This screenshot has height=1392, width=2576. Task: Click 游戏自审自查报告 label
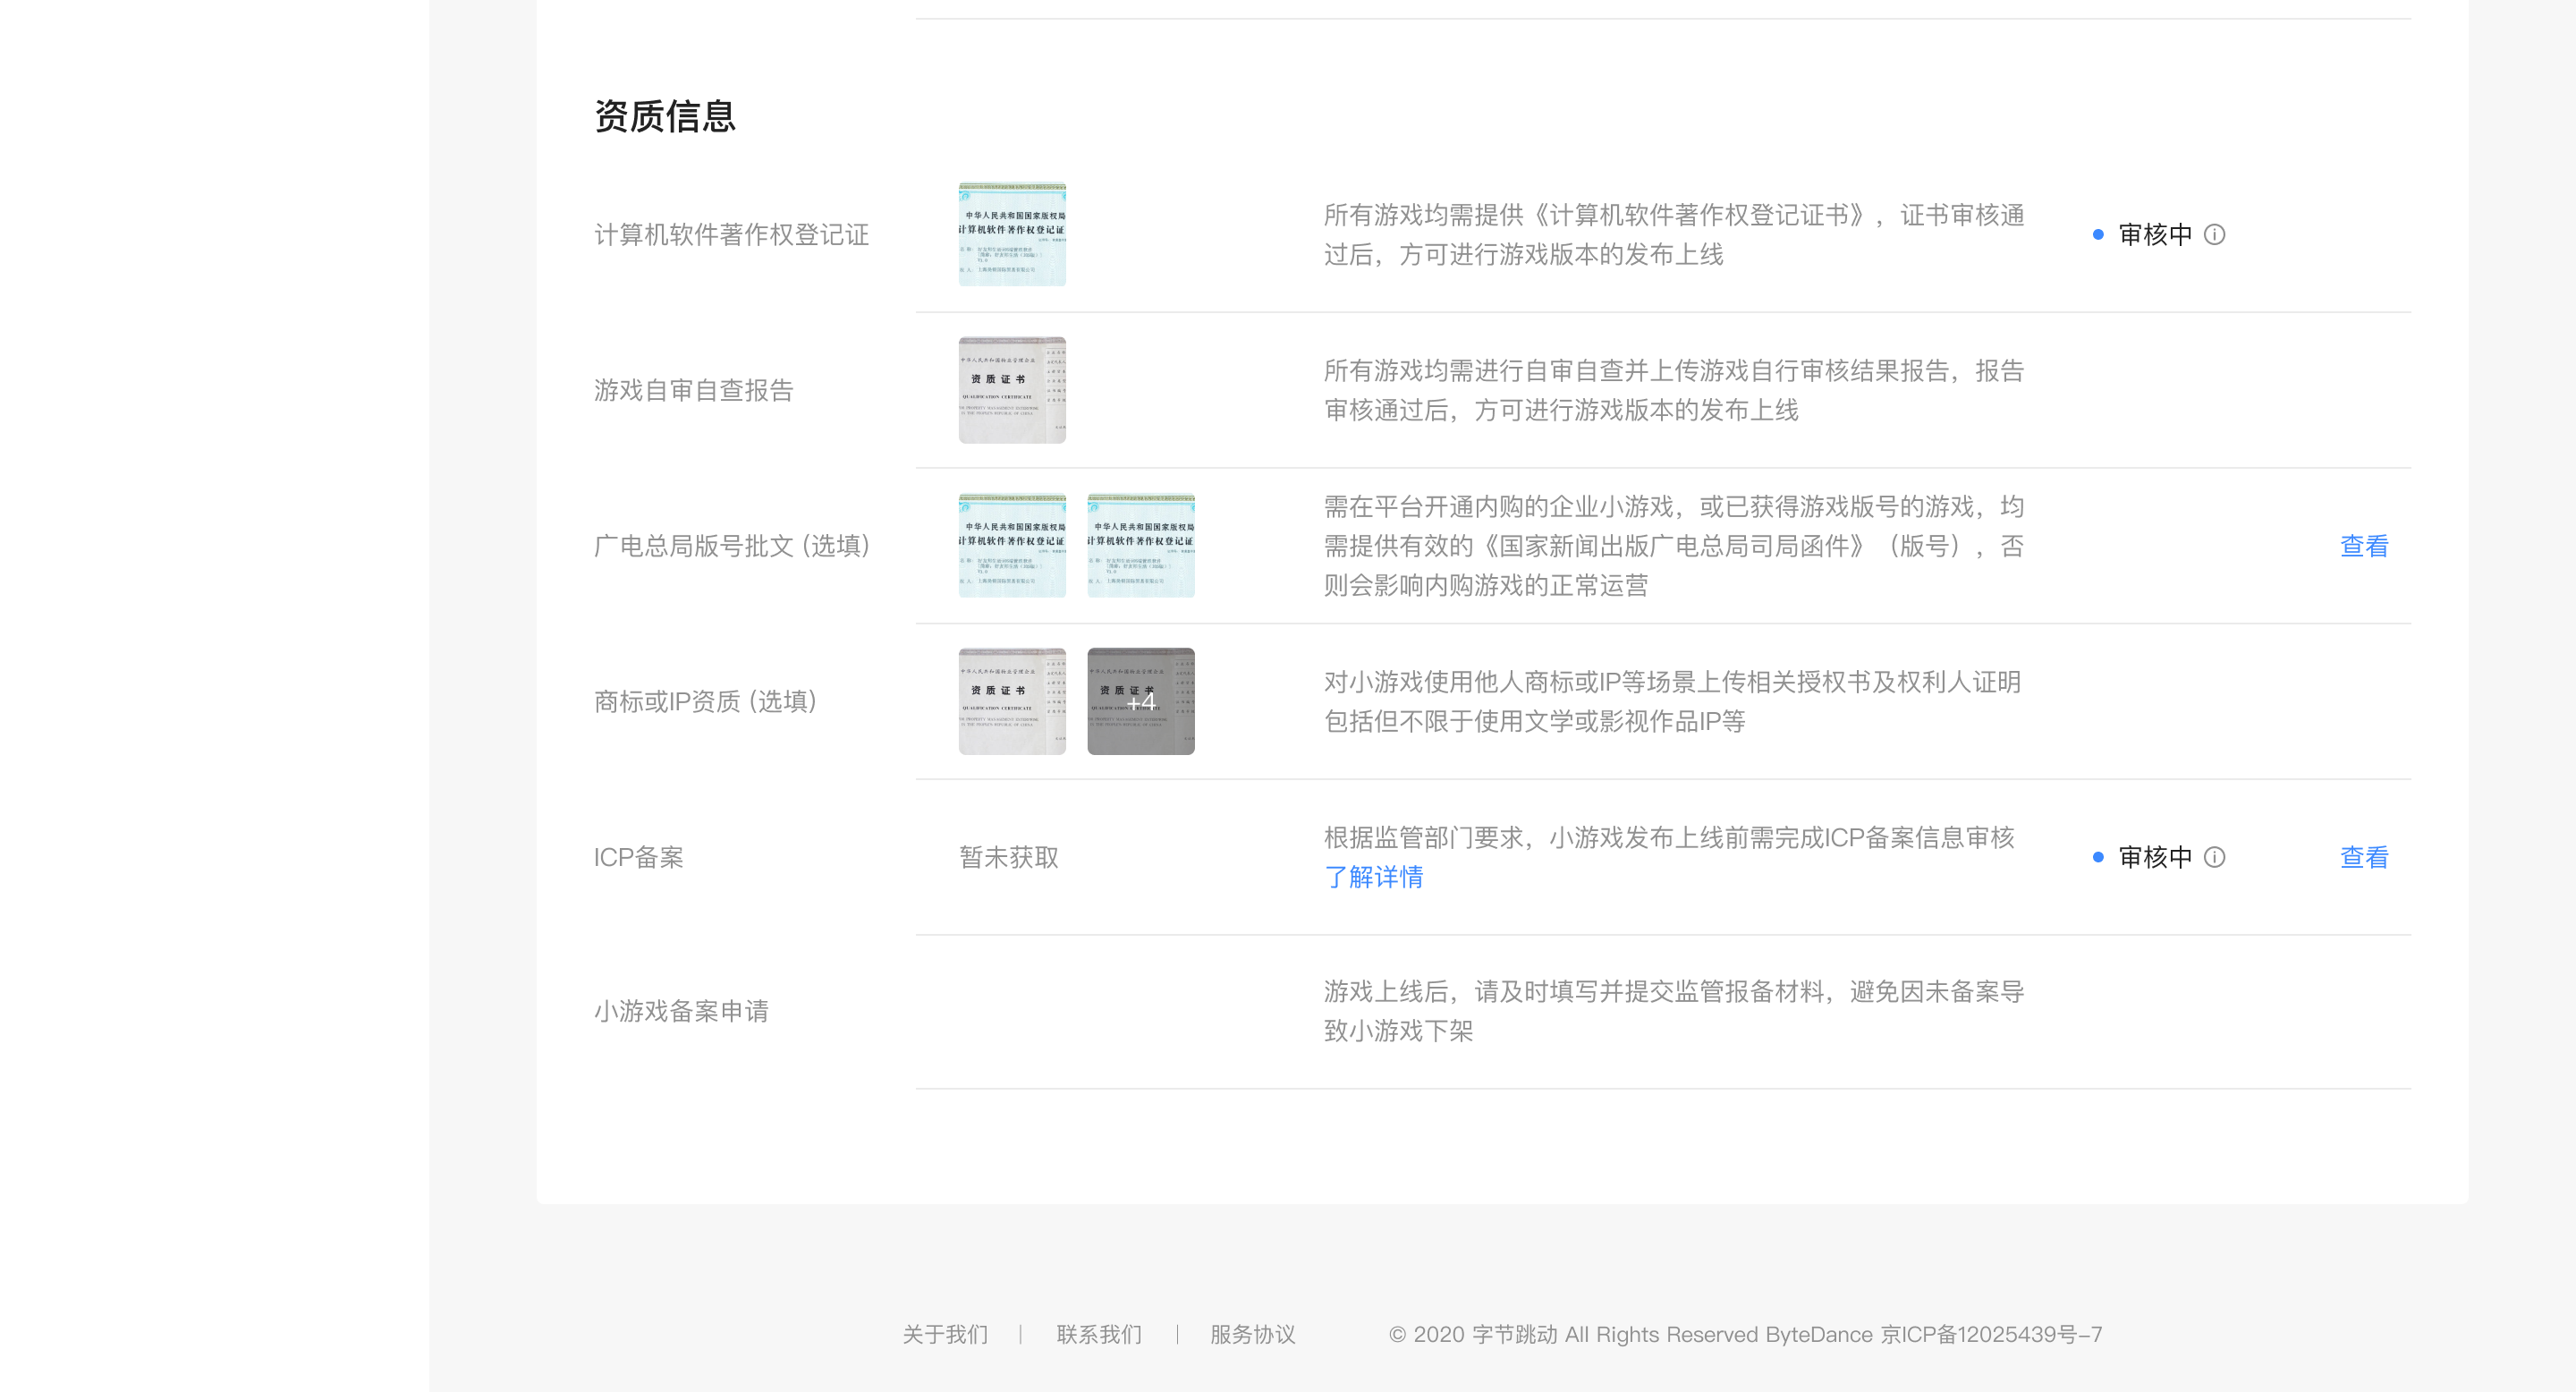coord(693,390)
